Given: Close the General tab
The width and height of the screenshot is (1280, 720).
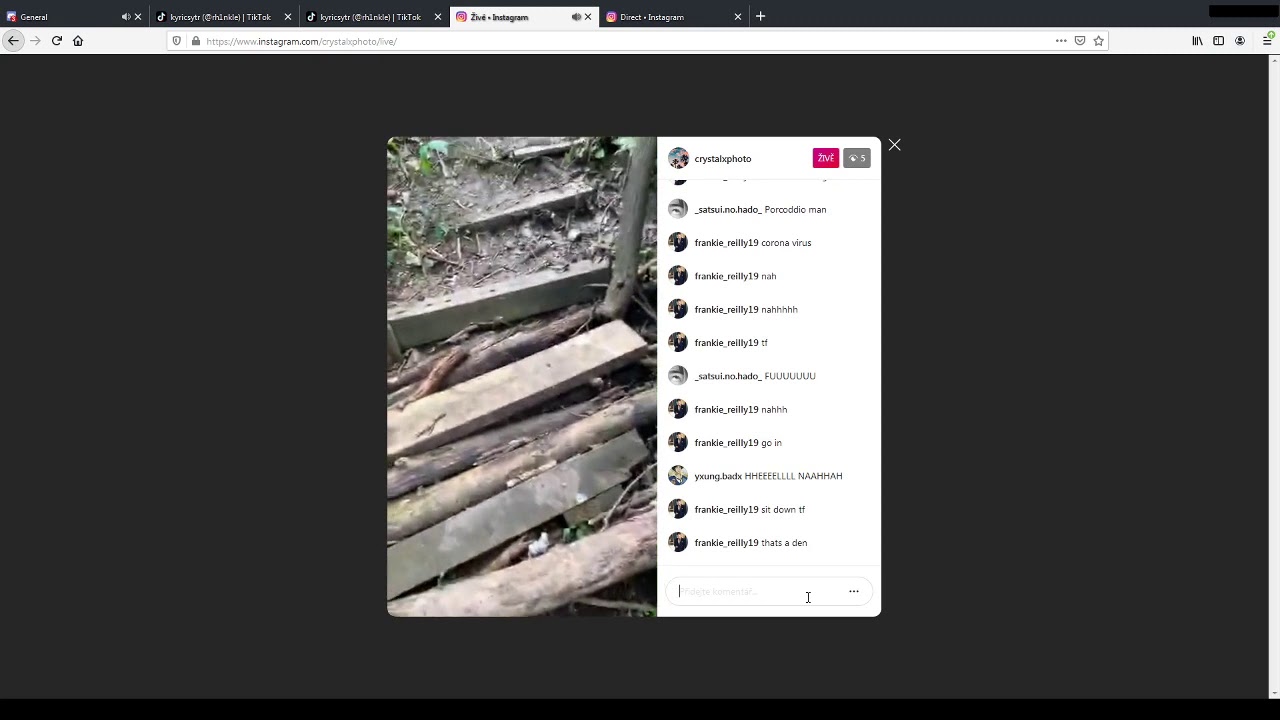Looking at the screenshot, I should point(138,17).
